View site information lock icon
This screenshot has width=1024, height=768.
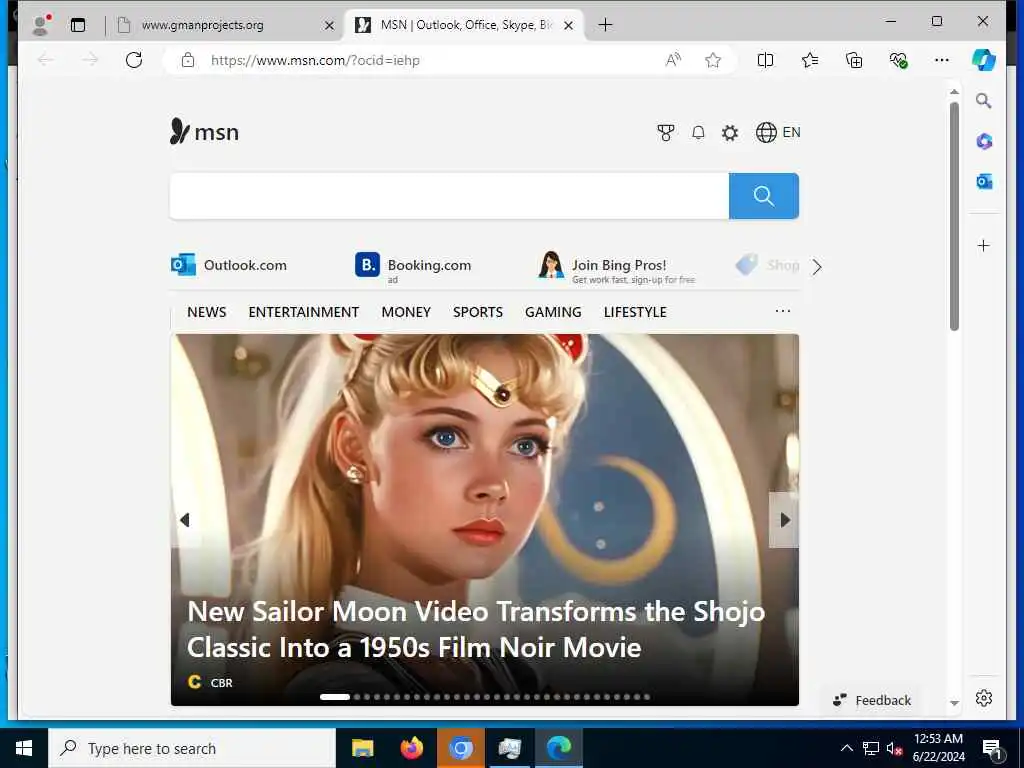tap(188, 60)
